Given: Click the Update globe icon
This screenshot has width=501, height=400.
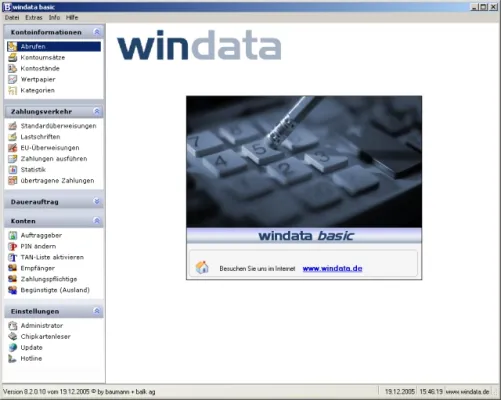Looking at the screenshot, I should point(12,347).
